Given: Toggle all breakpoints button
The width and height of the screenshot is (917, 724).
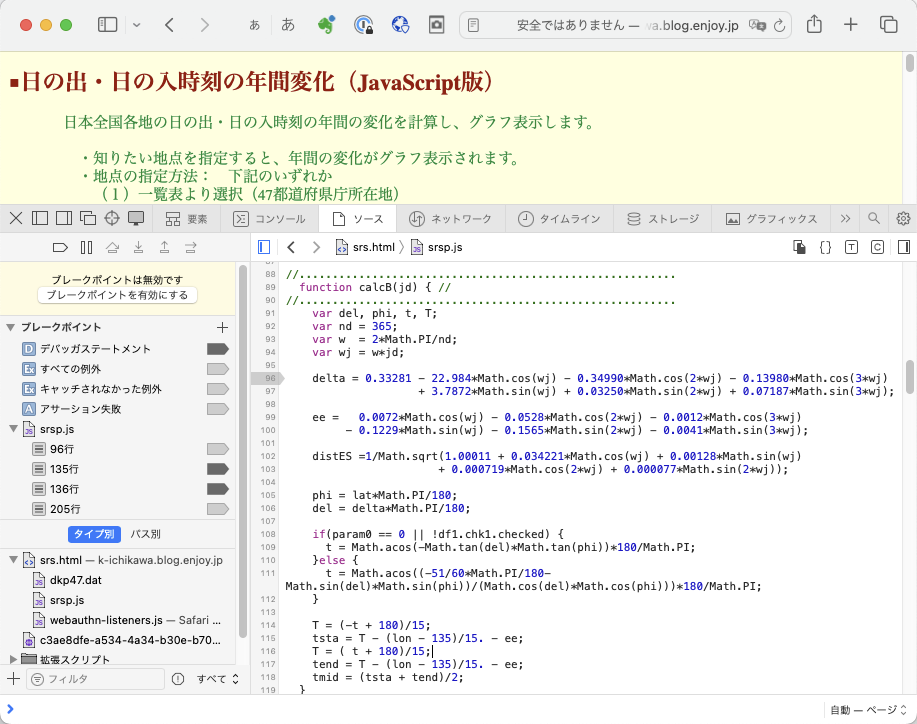Looking at the screenshot, I should [60, 247].
